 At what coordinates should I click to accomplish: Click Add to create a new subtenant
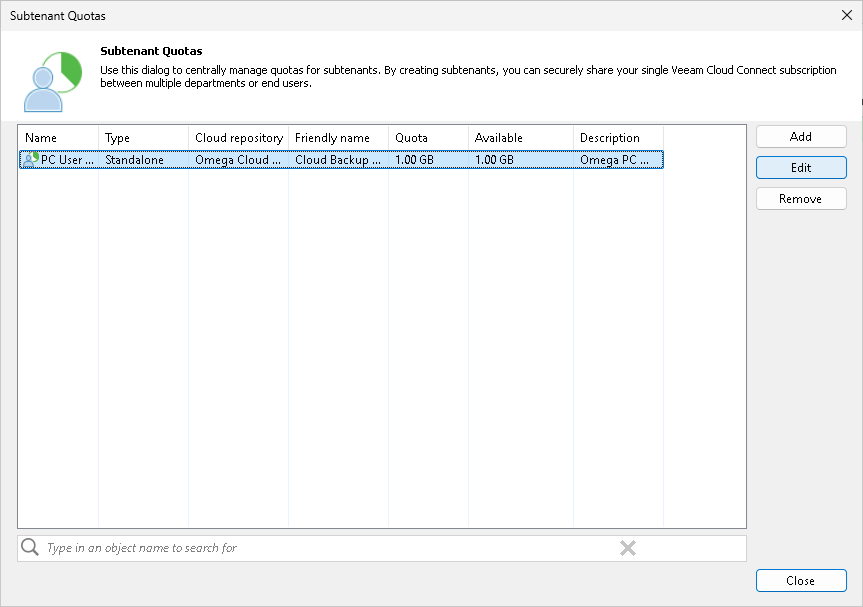(800, 136)
